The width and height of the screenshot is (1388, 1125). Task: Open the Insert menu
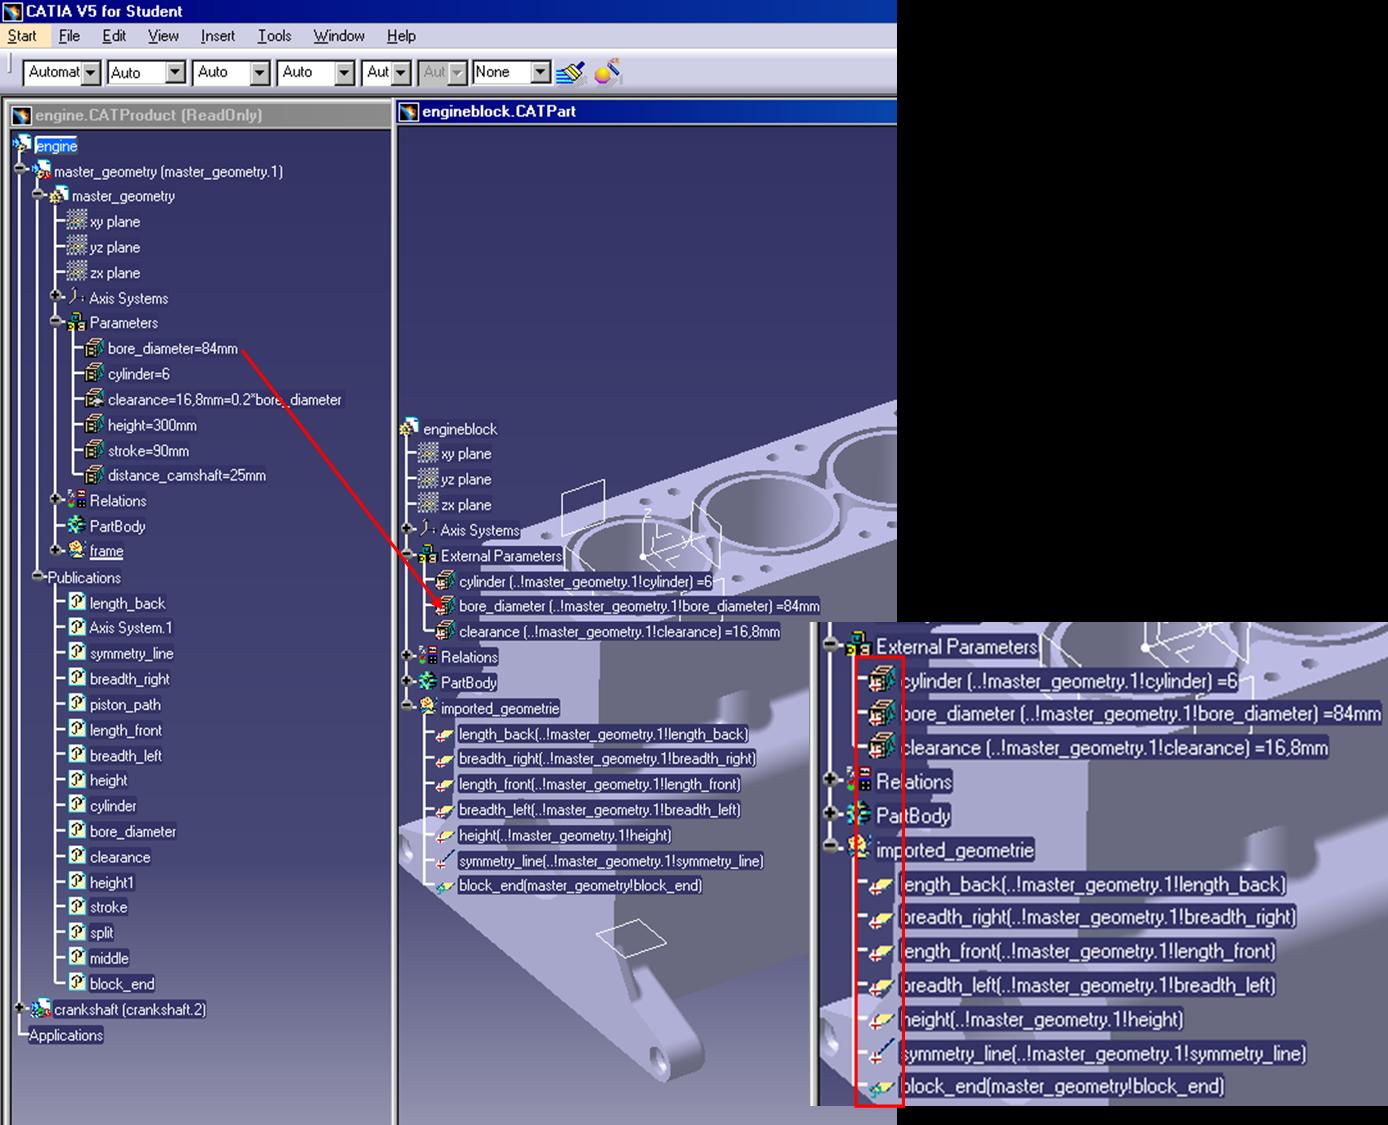coord(218,36)
